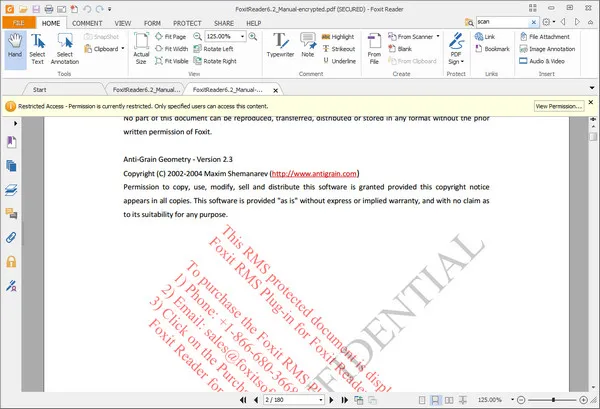
Task: Open the antigrain.com hyperlink
Action: point(314,174)
